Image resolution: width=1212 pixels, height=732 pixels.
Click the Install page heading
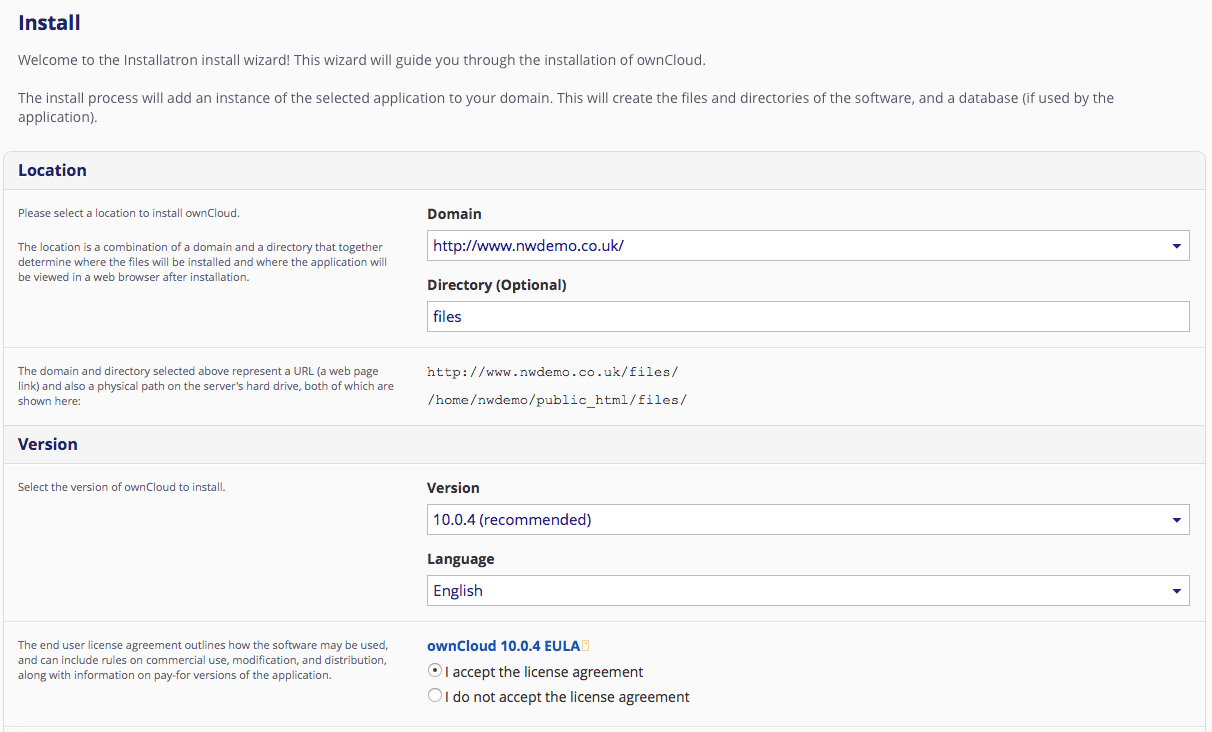pos(49,22)
